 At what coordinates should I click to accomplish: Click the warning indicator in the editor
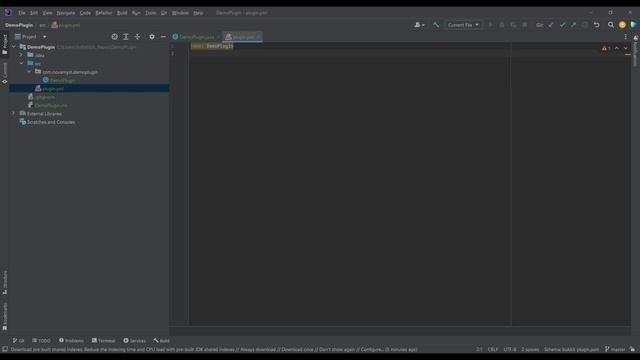tap(606, 48)
